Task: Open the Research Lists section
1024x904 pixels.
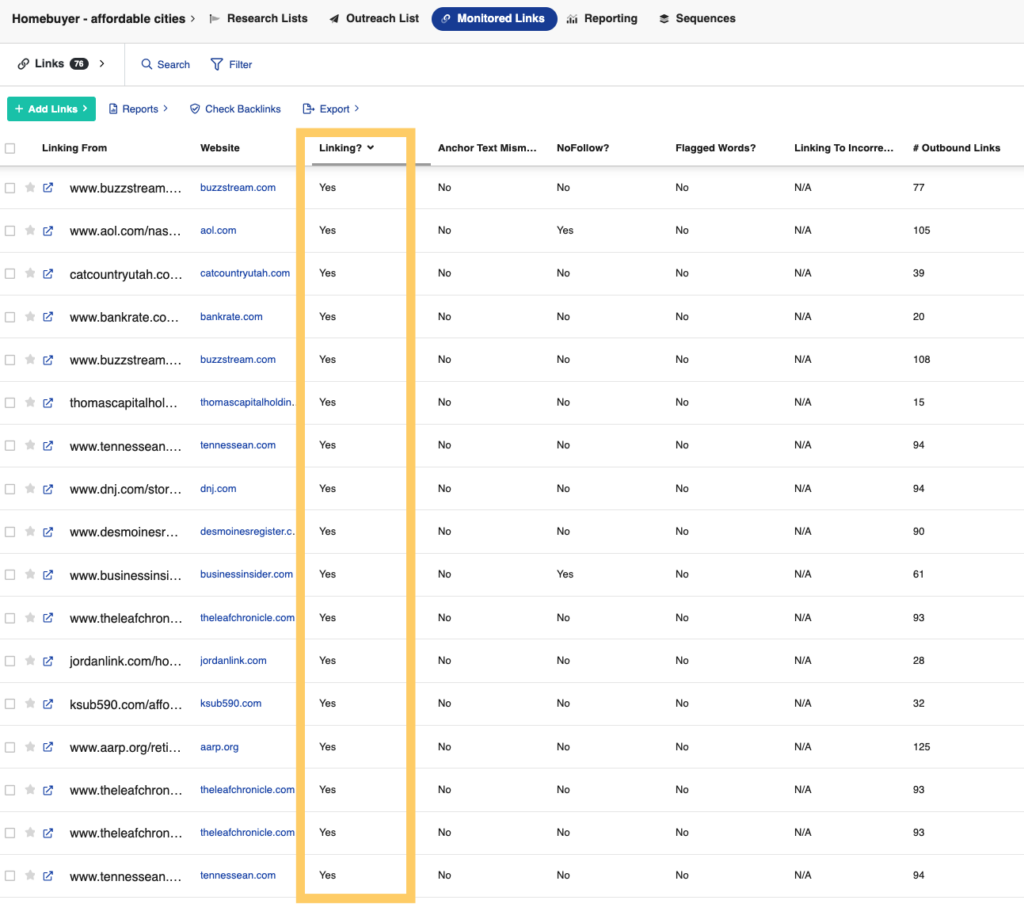Action: pyautogui.click(x=268, y=18)
